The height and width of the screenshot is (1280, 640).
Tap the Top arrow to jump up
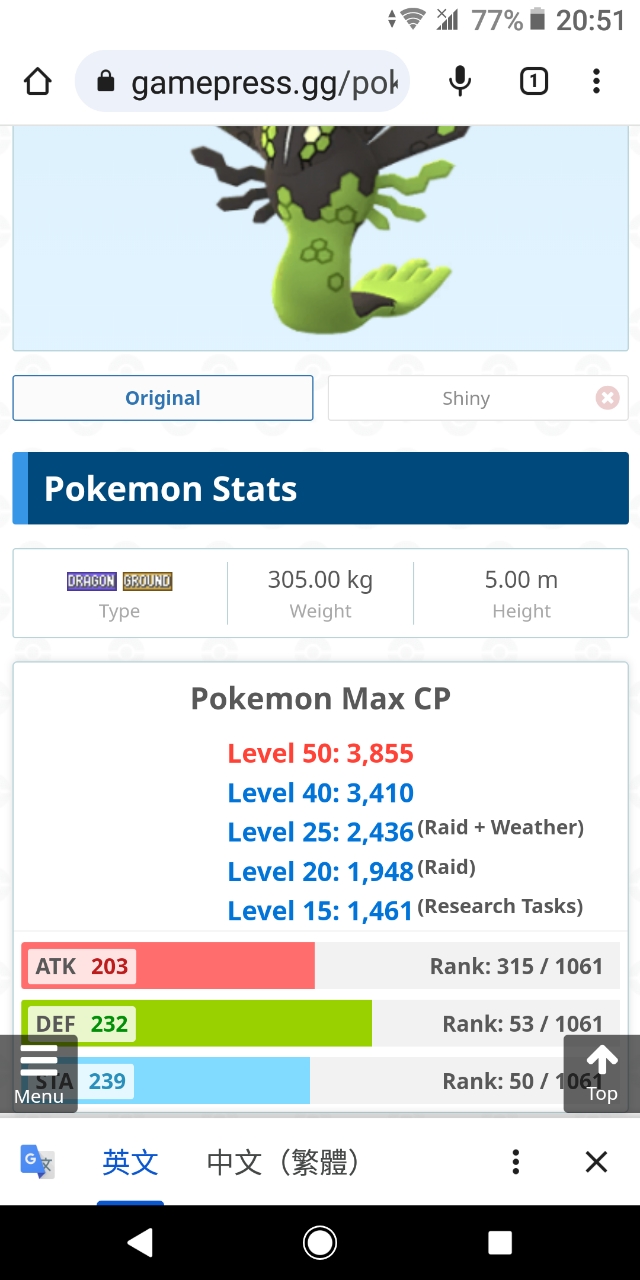(601, 1073)
